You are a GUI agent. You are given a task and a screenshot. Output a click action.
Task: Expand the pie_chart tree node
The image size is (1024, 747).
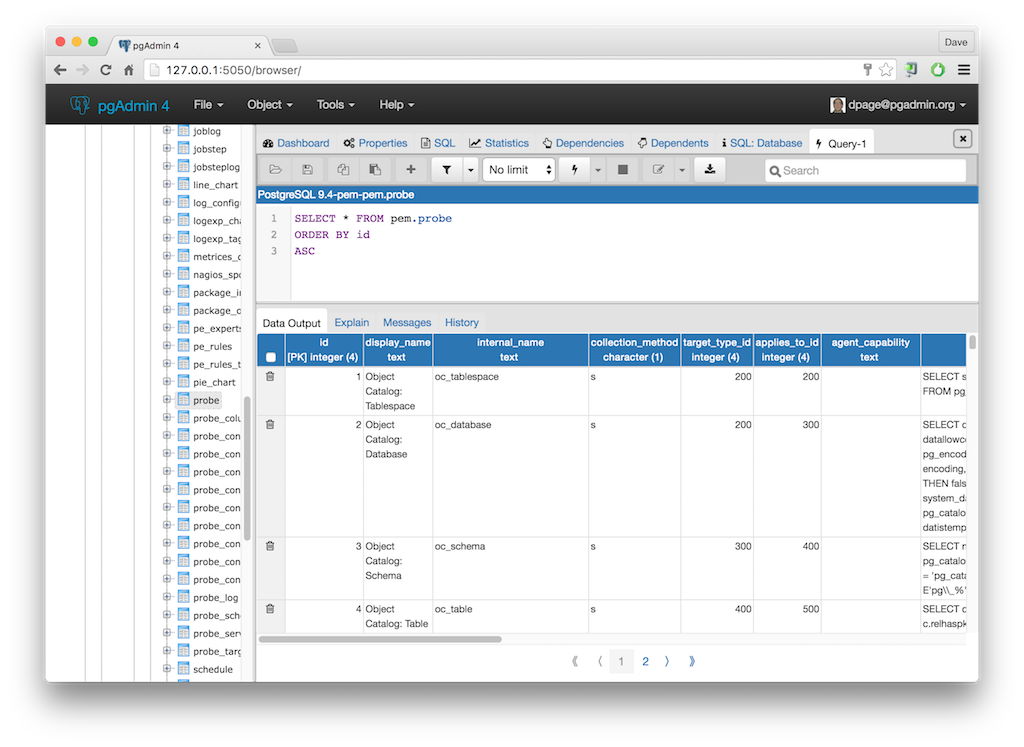(167, 381)
